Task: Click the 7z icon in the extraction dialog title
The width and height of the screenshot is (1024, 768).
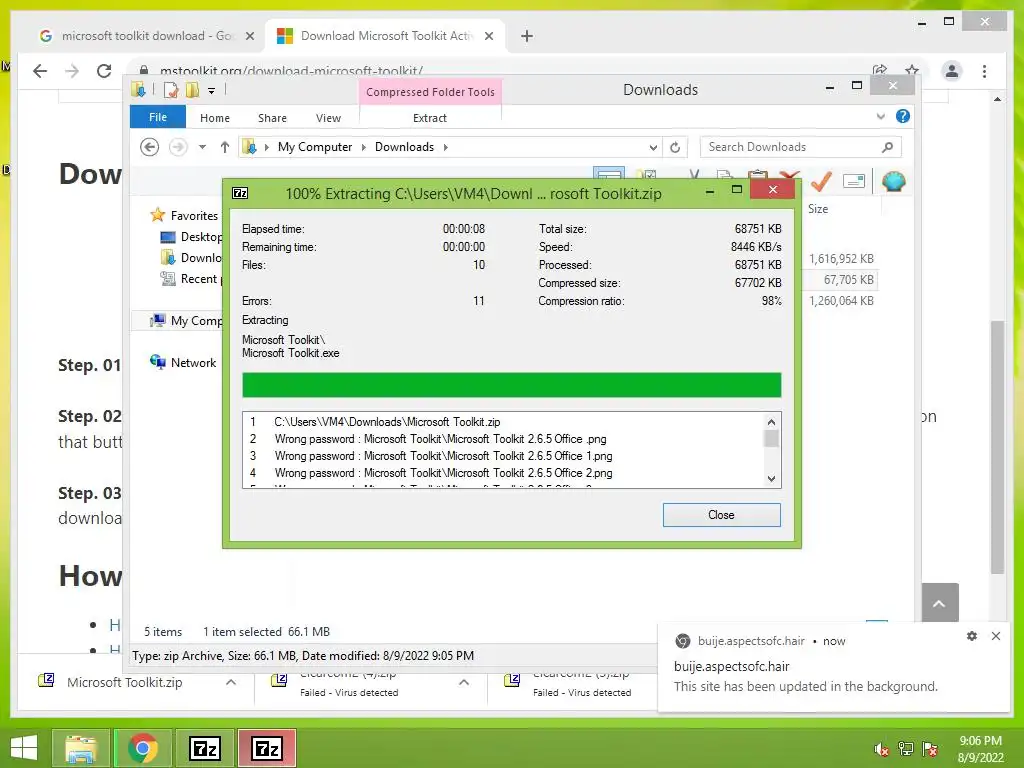Action: tap(240, 193)
